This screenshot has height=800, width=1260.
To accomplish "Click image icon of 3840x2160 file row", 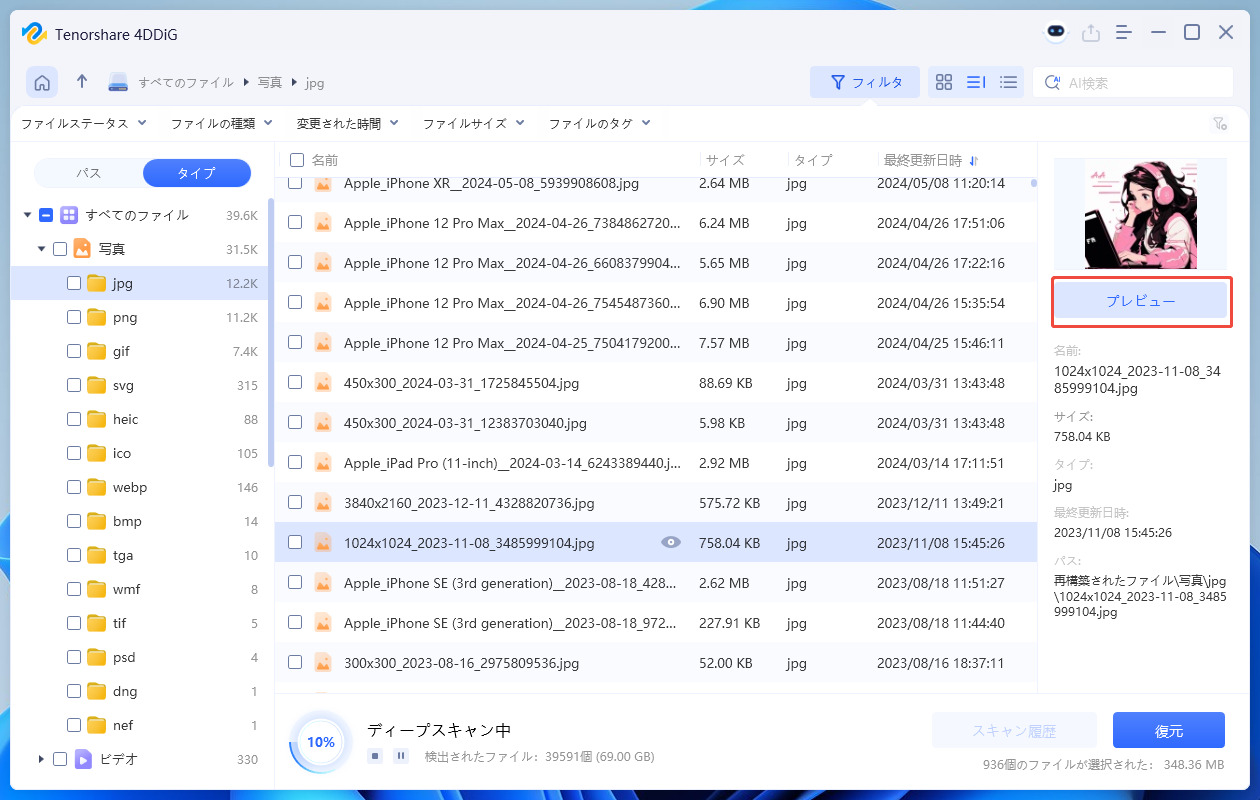I will pyautogui.click(x=323, y=502).
